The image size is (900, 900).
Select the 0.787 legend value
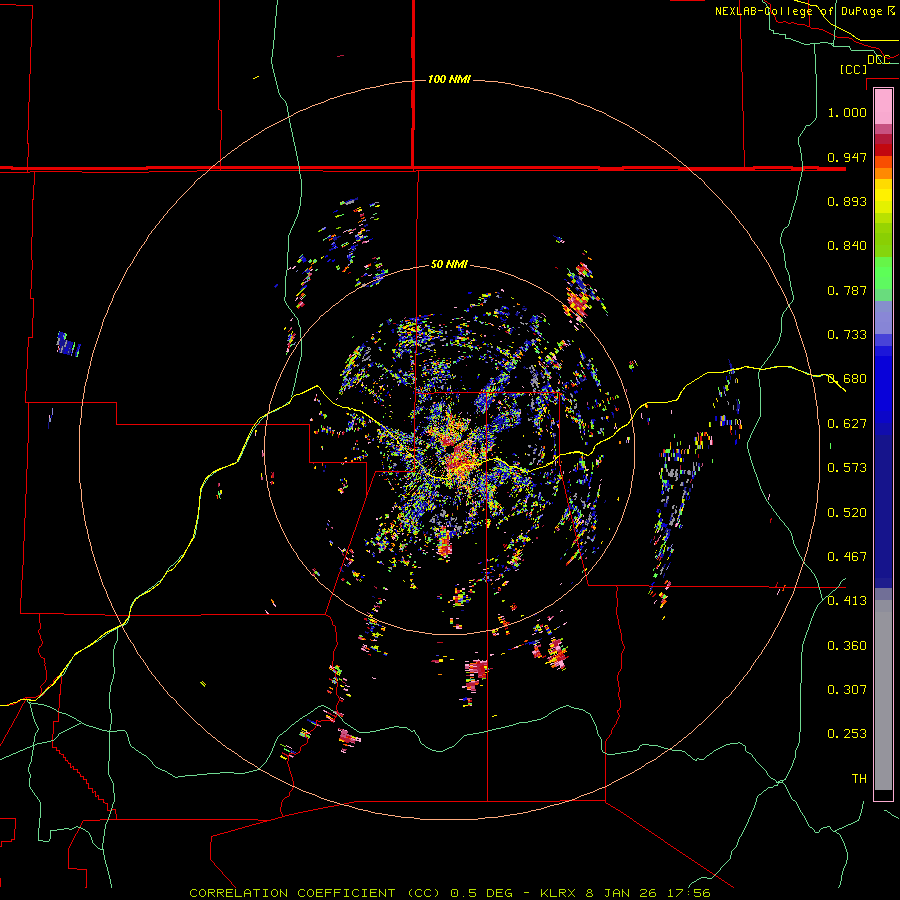[847, 290]
